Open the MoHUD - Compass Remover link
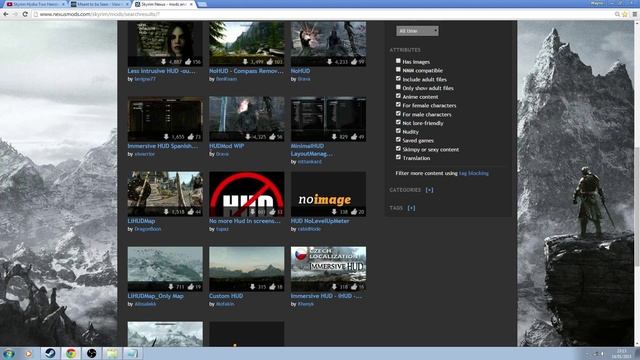 [246, 71]
